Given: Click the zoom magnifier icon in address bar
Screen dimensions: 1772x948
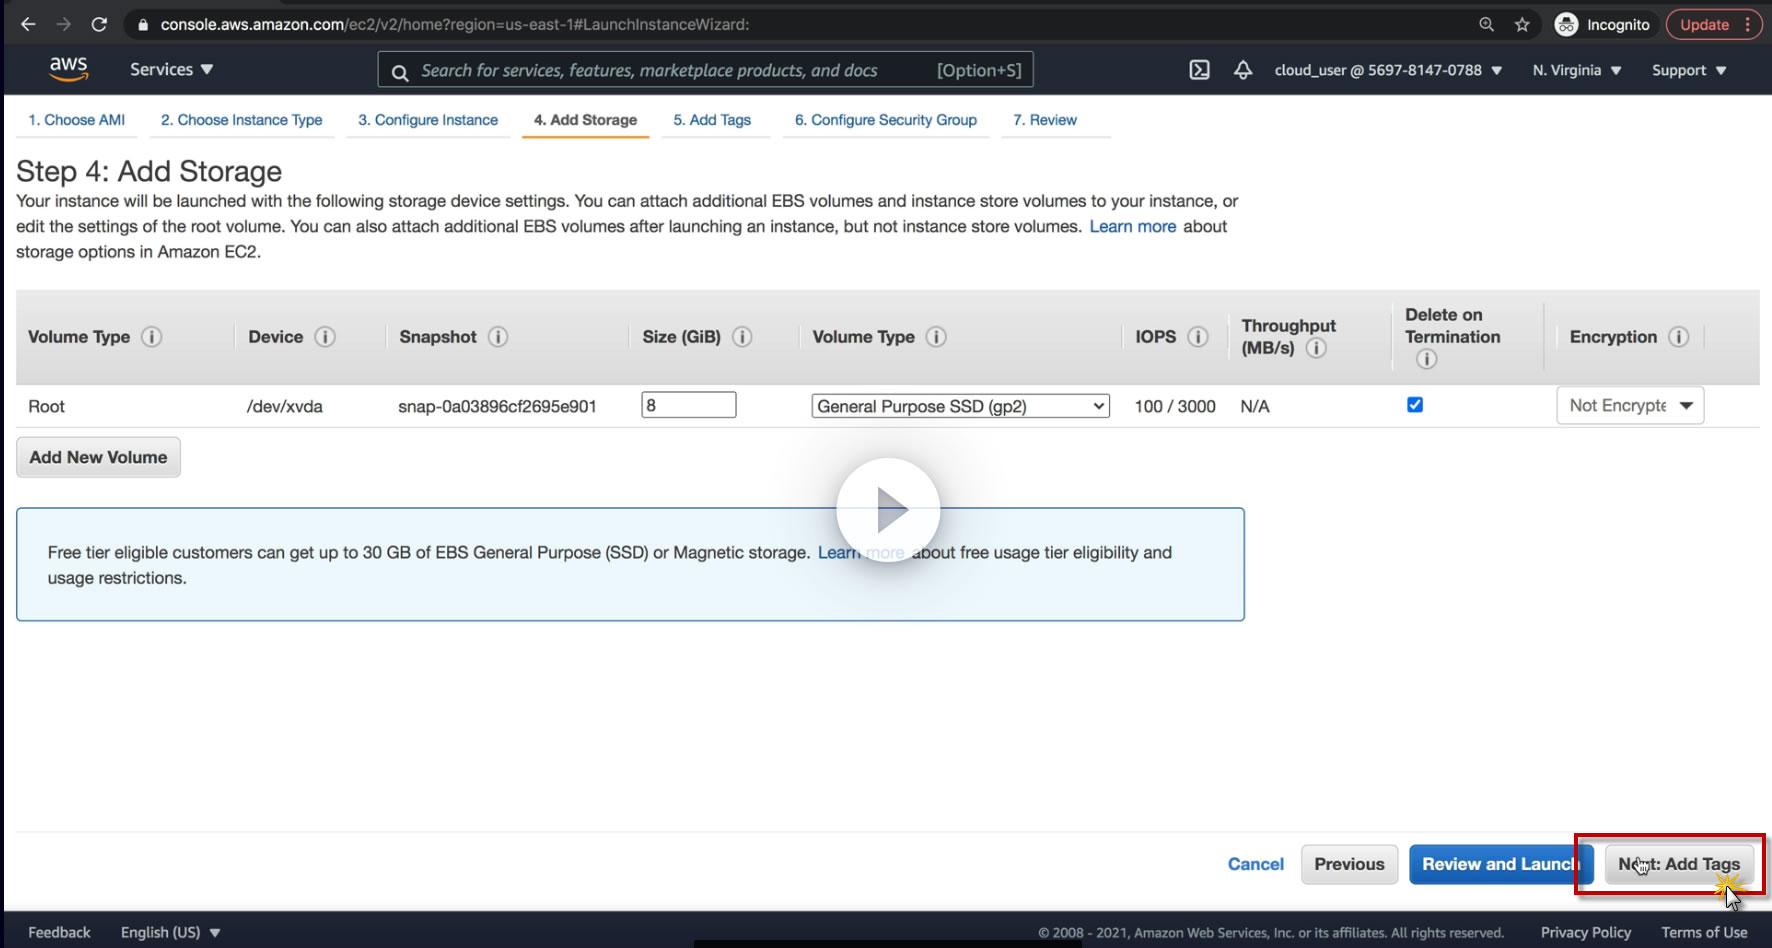Looking at the screenshot, I should [1487, 25].
